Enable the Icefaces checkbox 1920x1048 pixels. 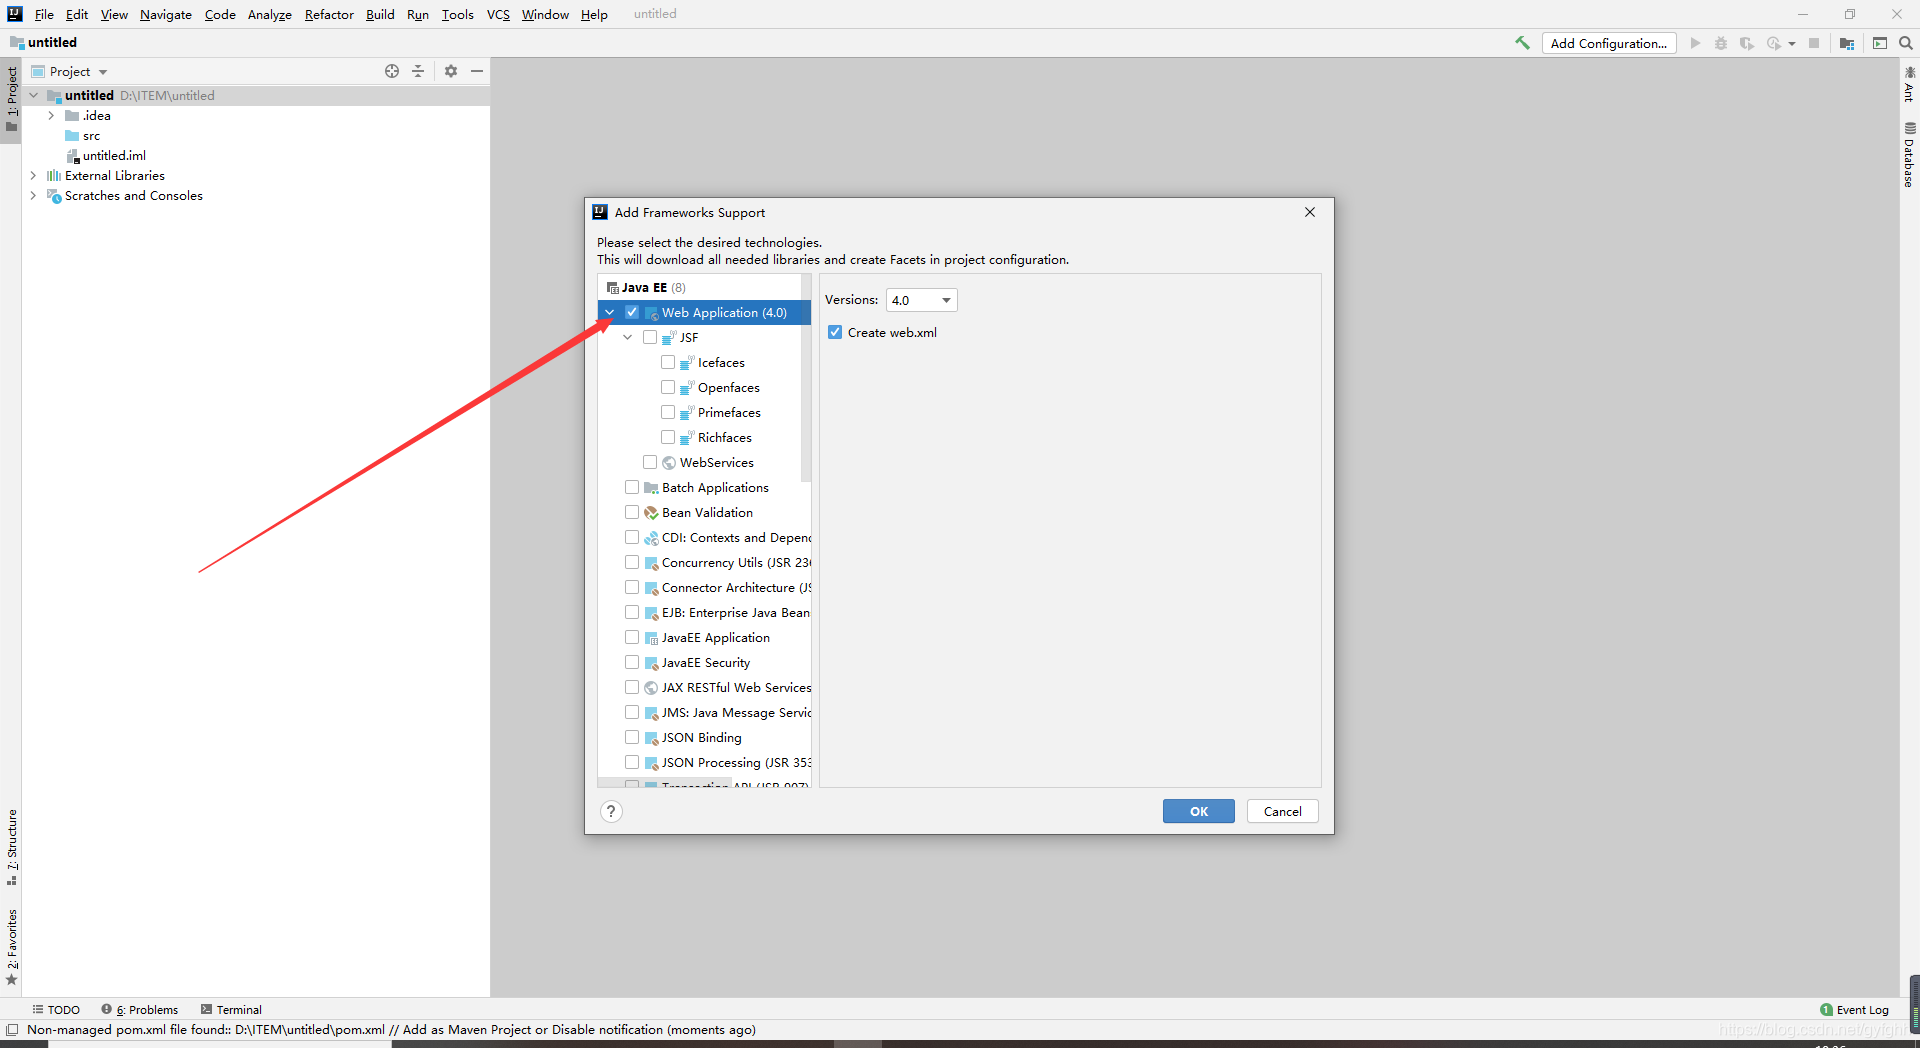click(668, 362)
